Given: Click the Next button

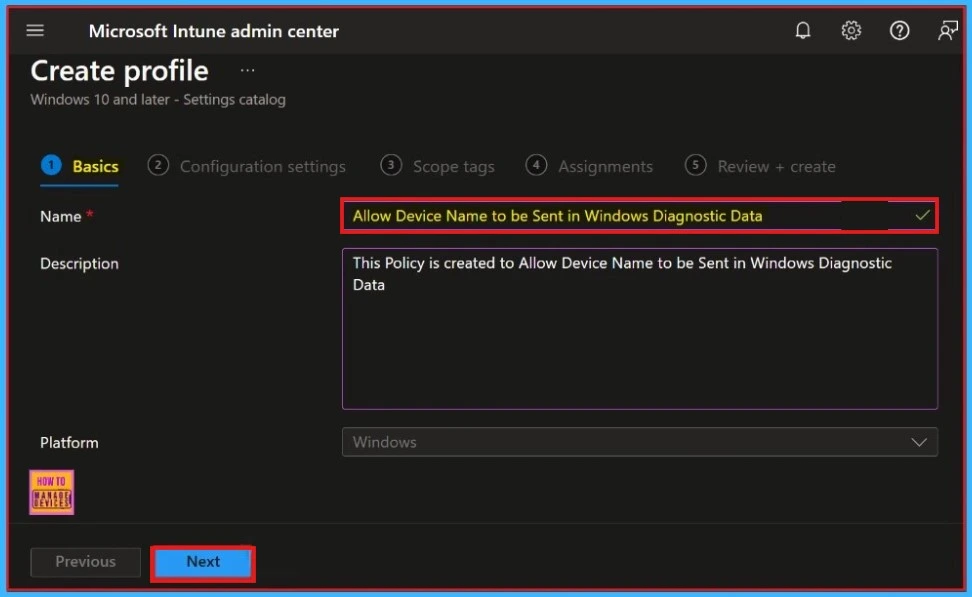Looking at the screenshot, I should pyautogui.click(x=203, y=562).
